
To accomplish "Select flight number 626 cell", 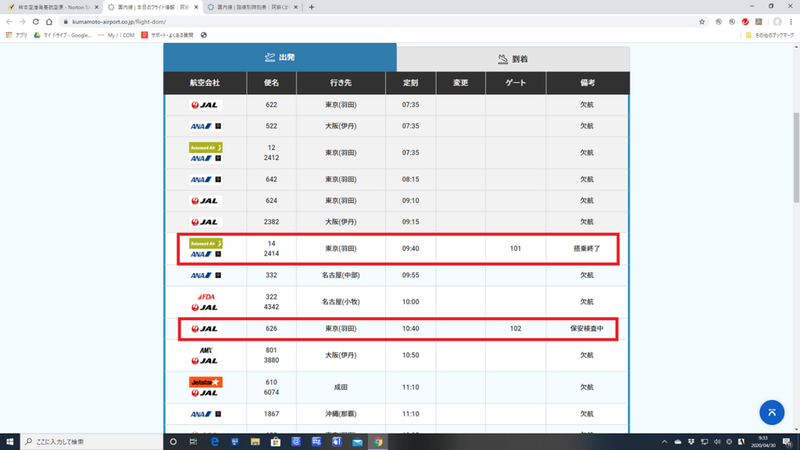I will pos(271,329).
